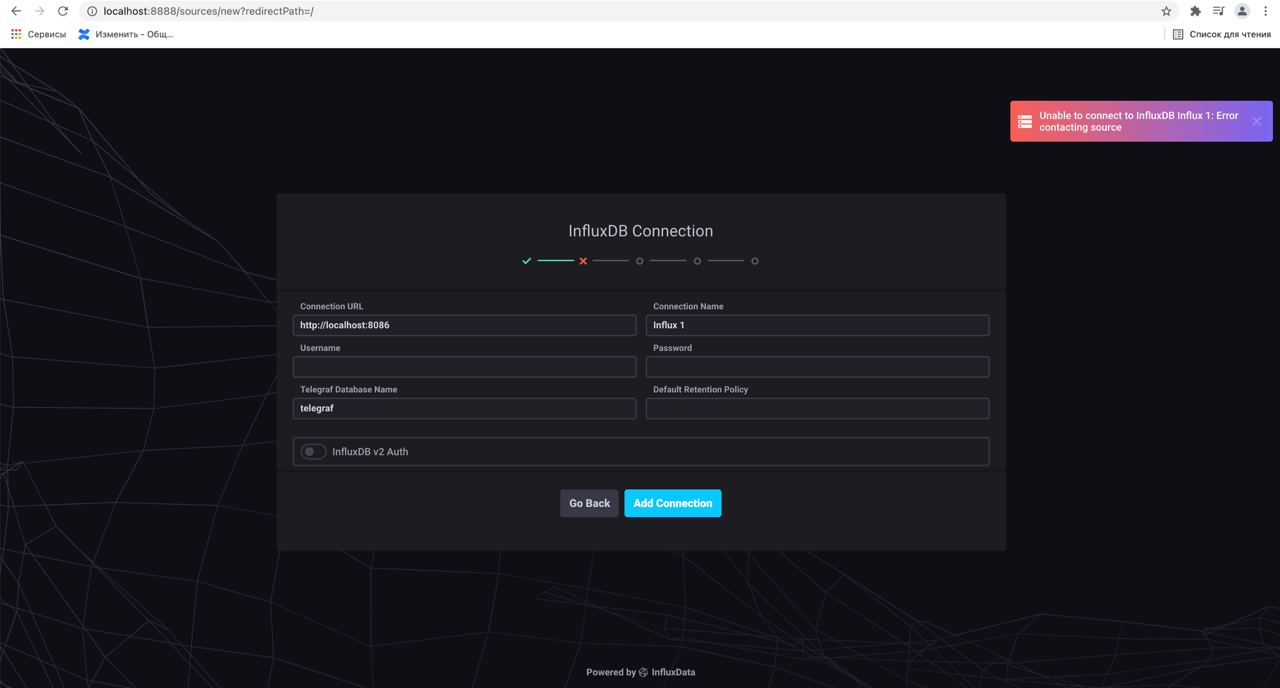Viewport: 1280px width, 688px height.
Task: Click the server icon in error notification
Action: (x=1025, y=121)
